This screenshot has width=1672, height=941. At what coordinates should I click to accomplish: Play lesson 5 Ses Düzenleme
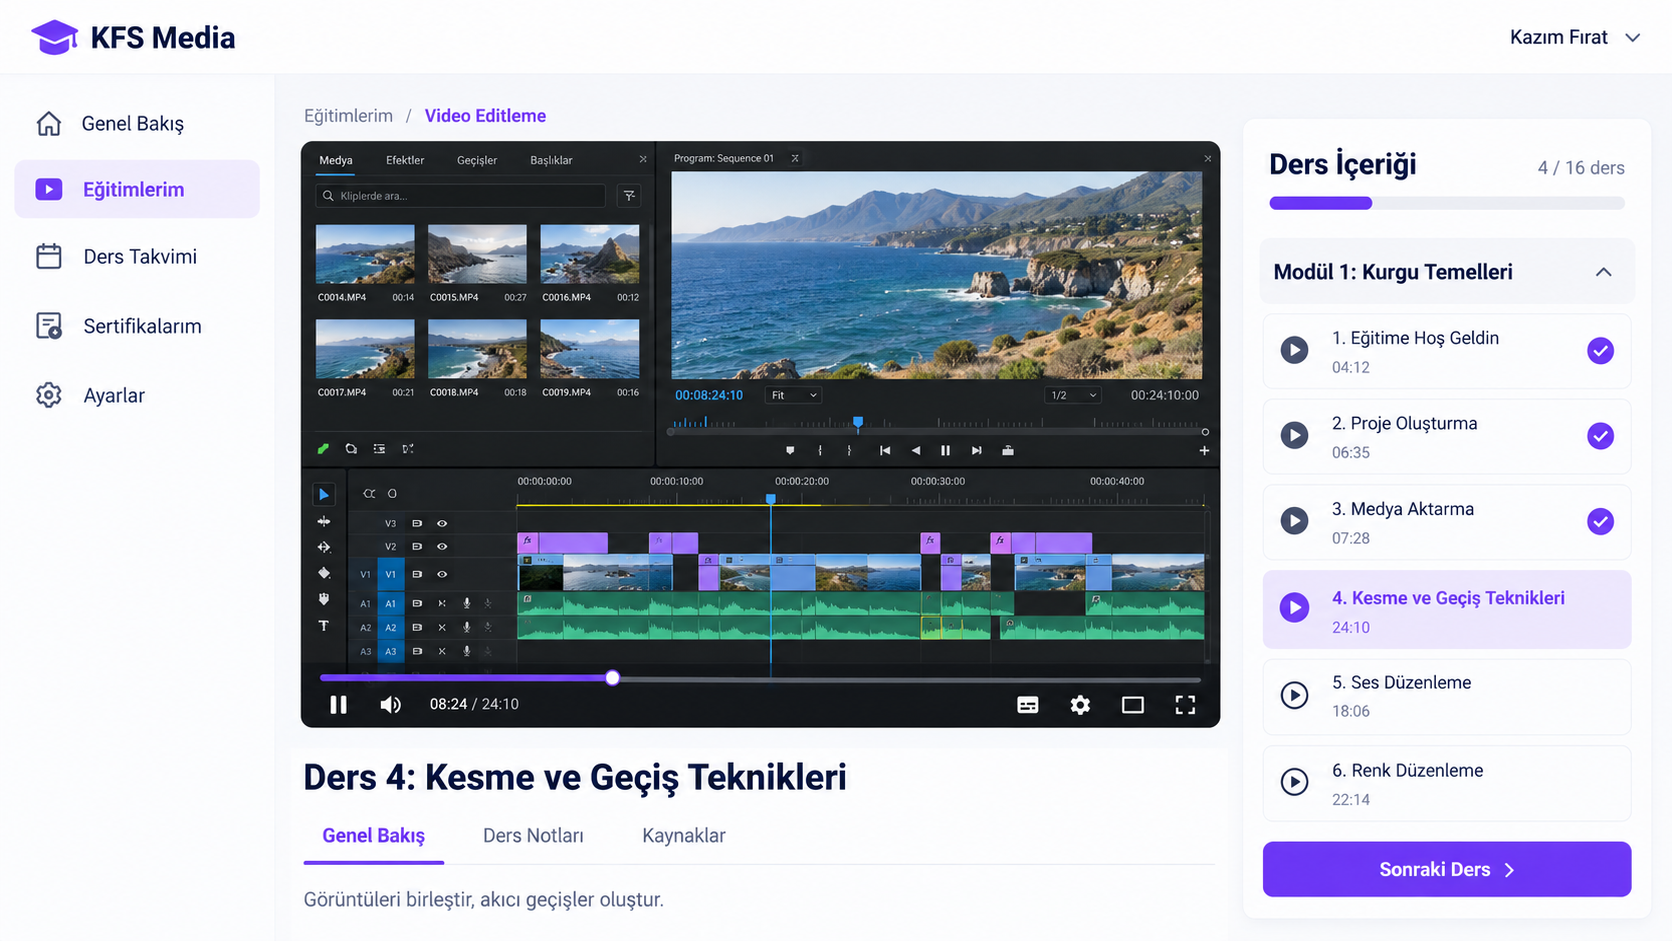coord(1294,695)
